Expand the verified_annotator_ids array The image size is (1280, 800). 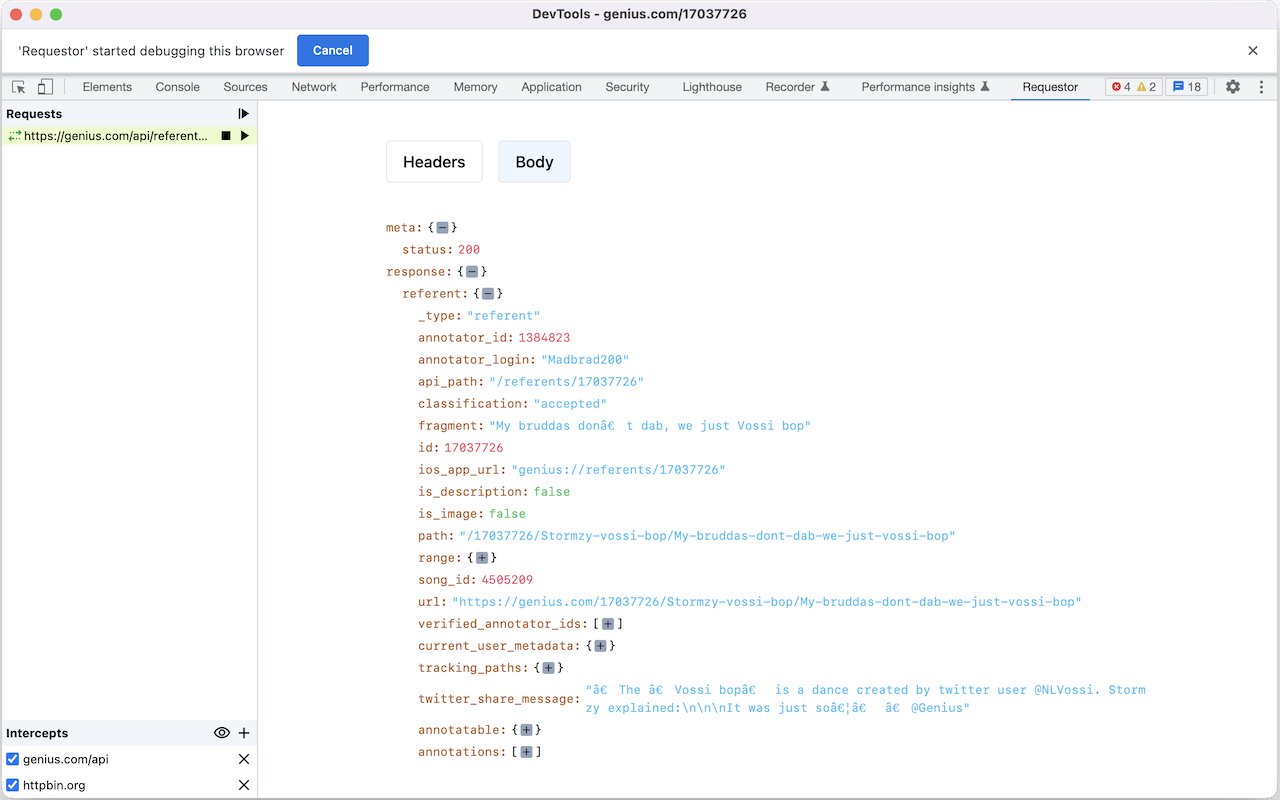tap(608, 624)
